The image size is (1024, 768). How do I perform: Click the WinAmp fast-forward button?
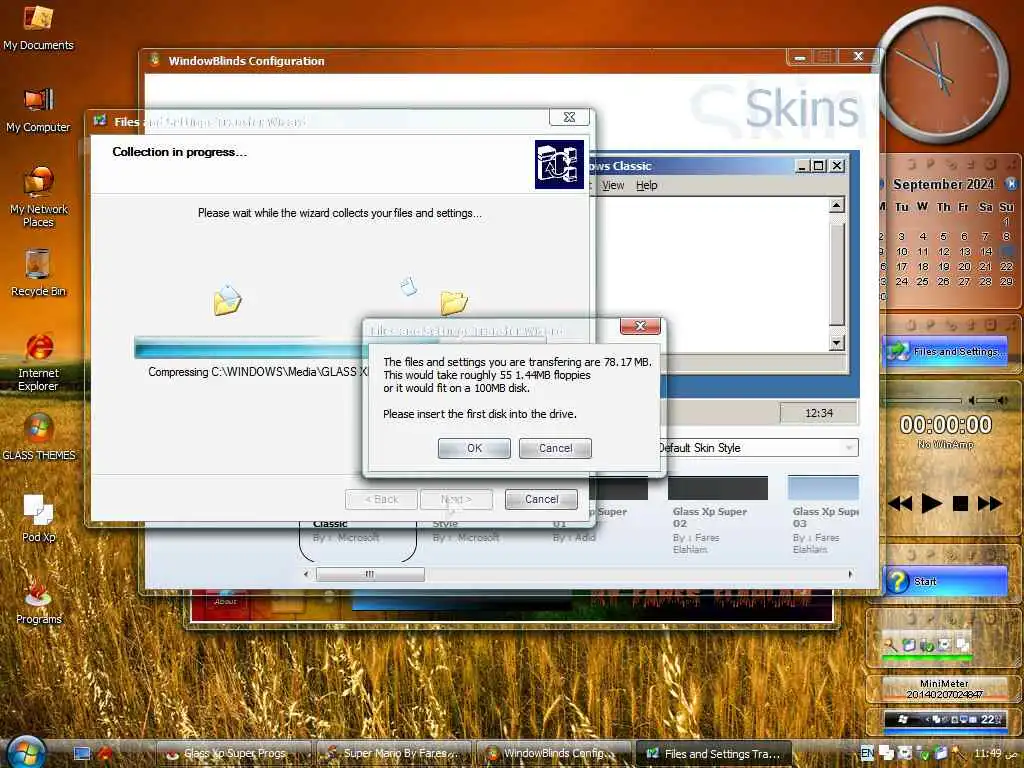pyautogui.click(x=989, y=504)
